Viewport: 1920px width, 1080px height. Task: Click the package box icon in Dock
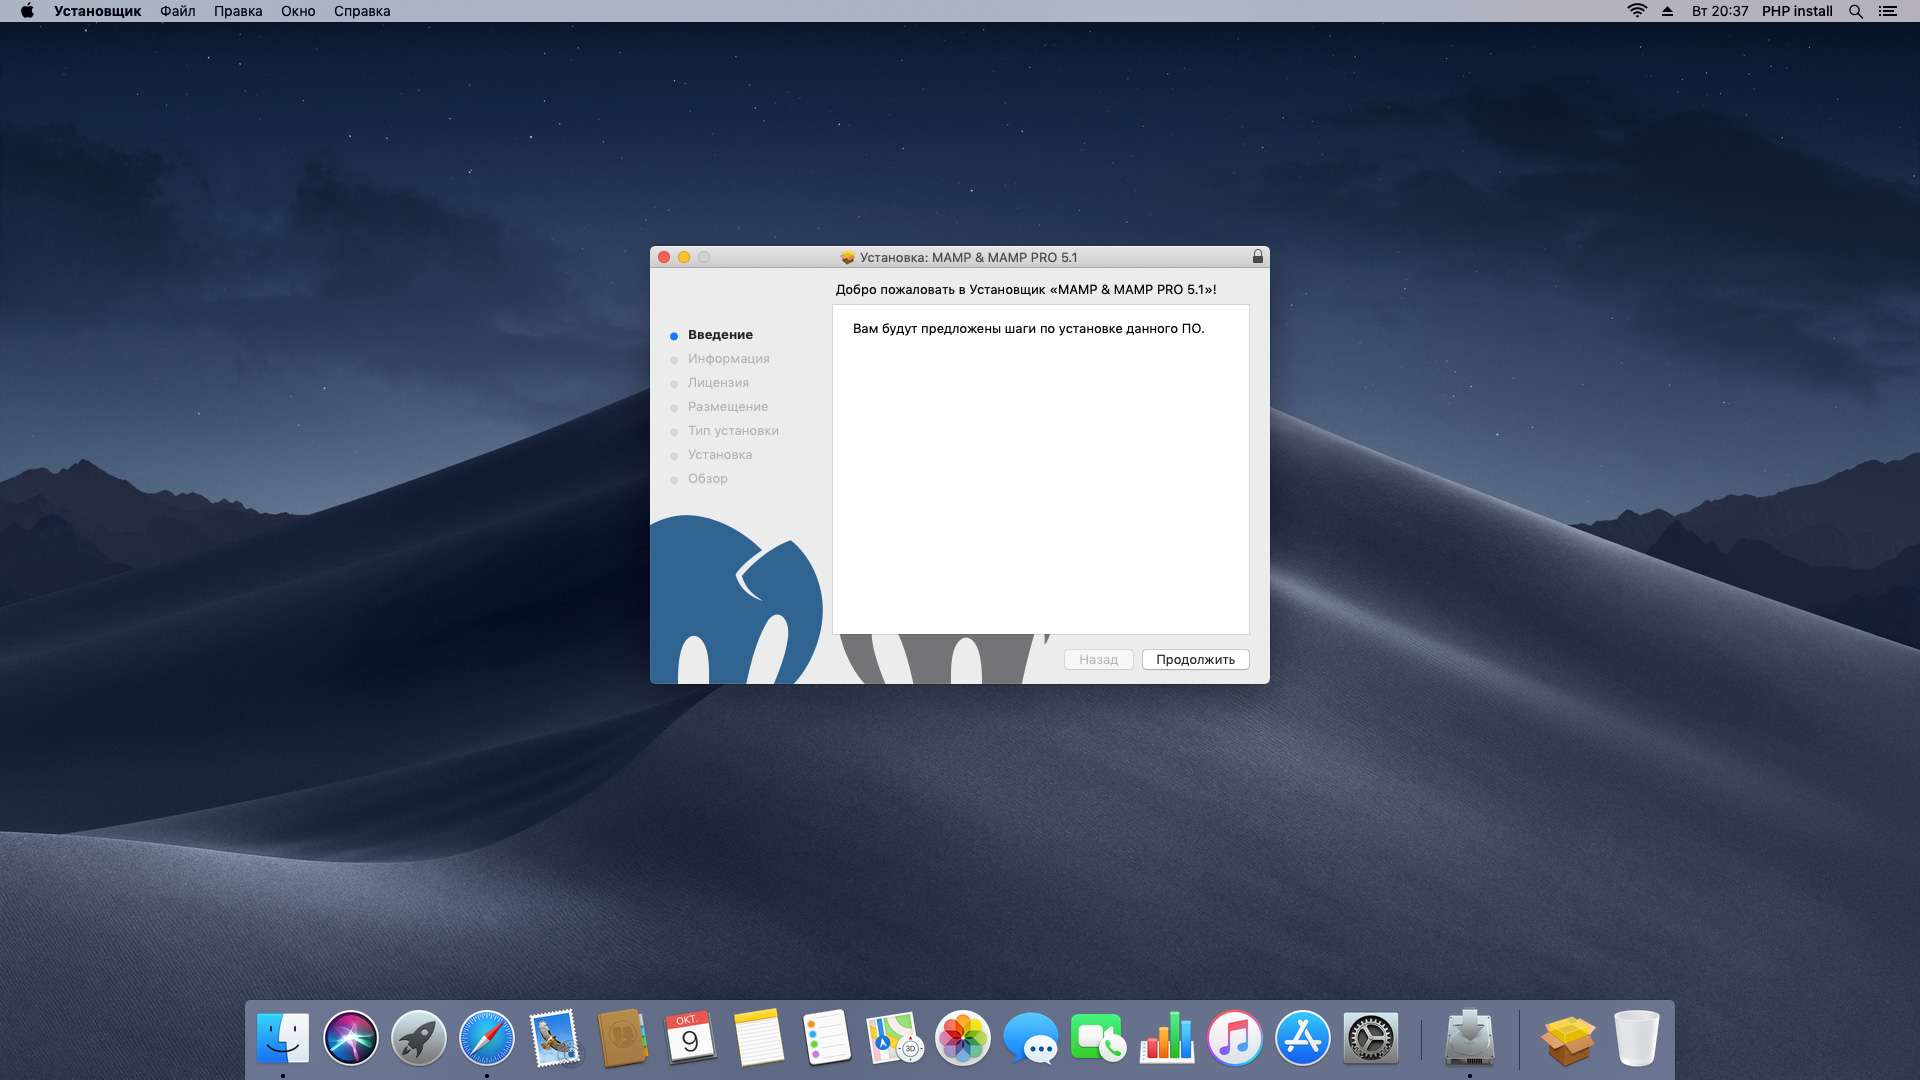click(x=1568, y=1040)
